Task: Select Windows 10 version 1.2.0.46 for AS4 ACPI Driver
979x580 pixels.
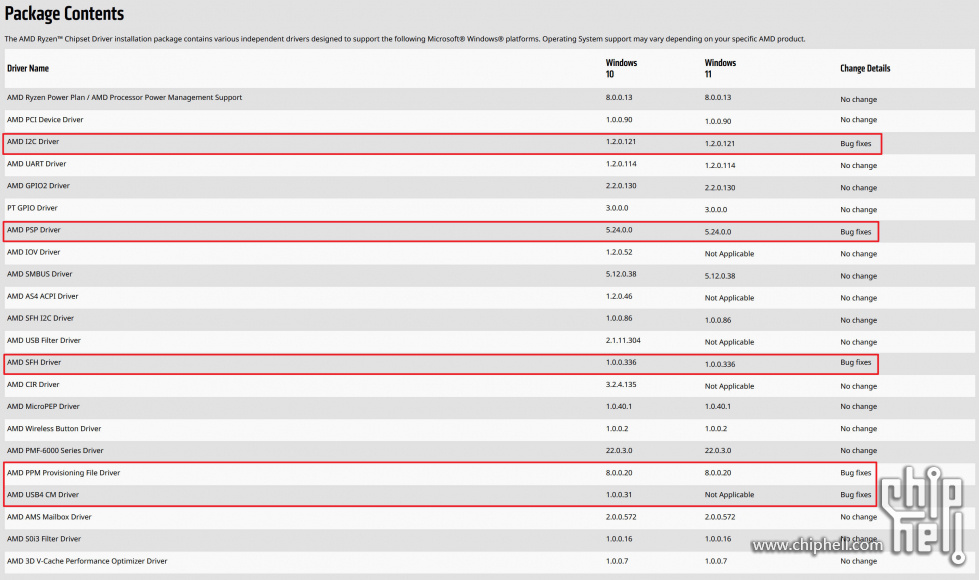Action: (x=619, y=296)
